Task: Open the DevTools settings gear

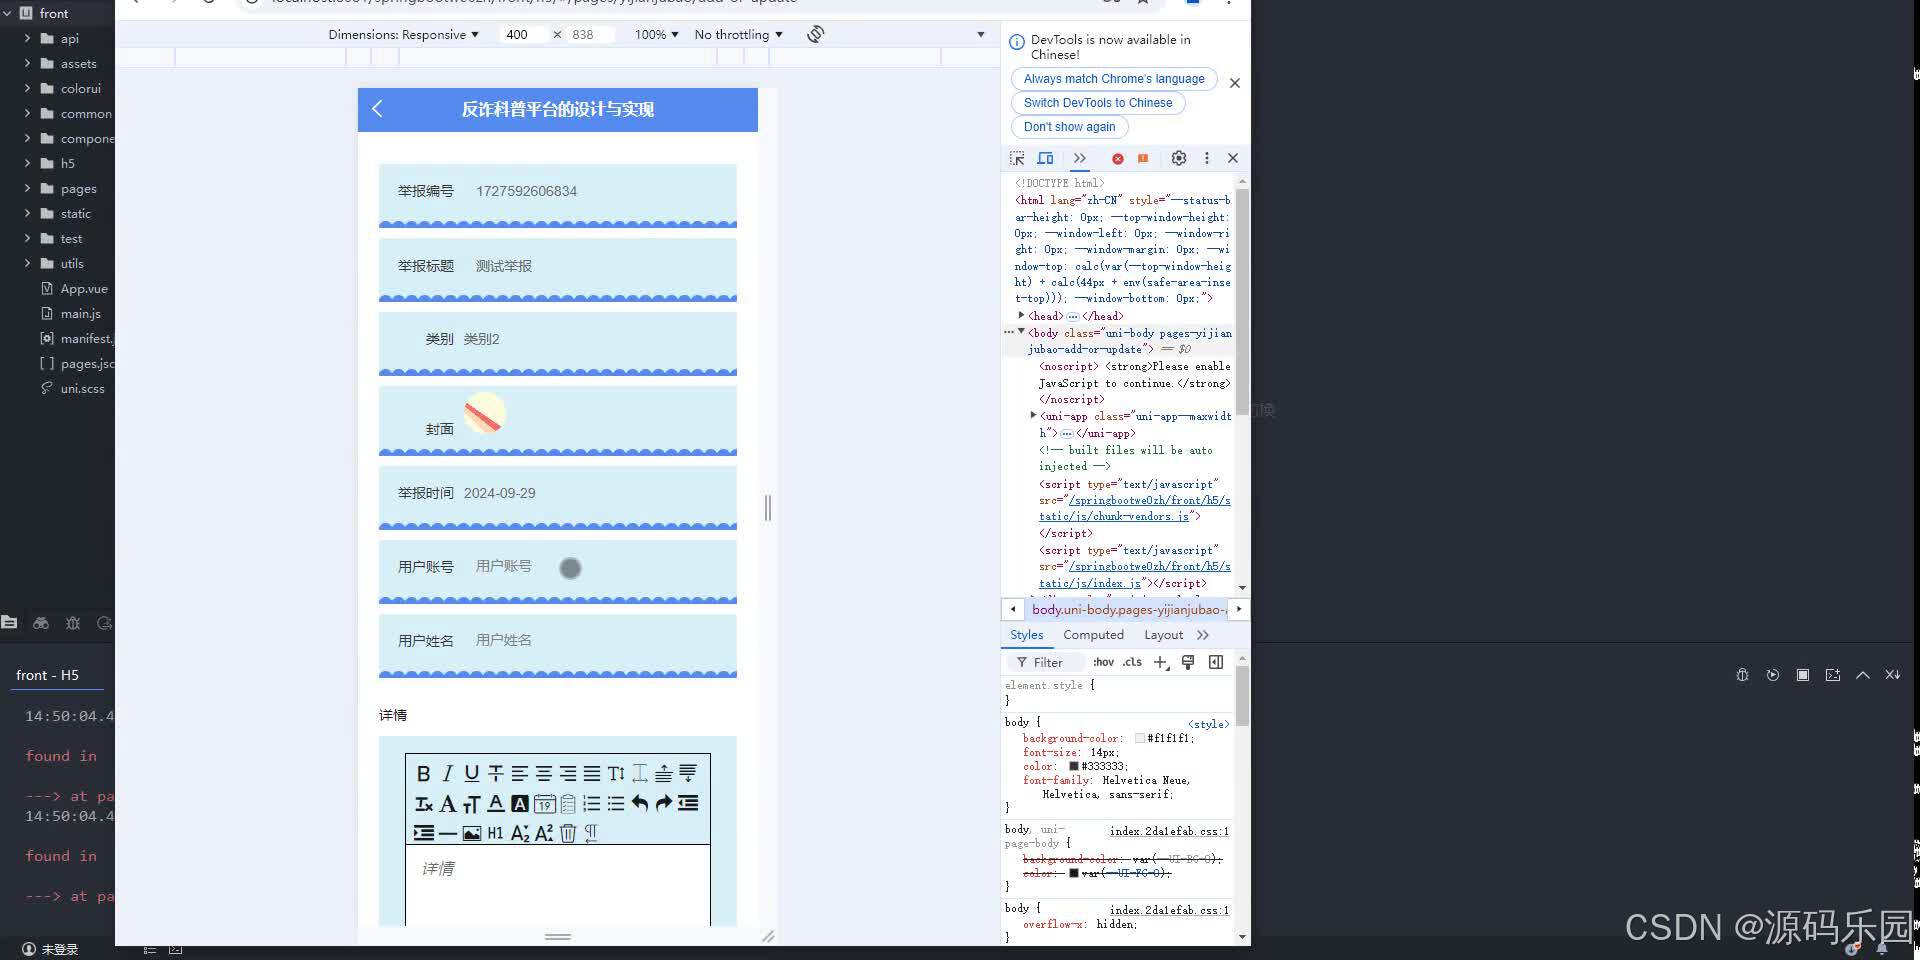Action: coord(1178,158)
